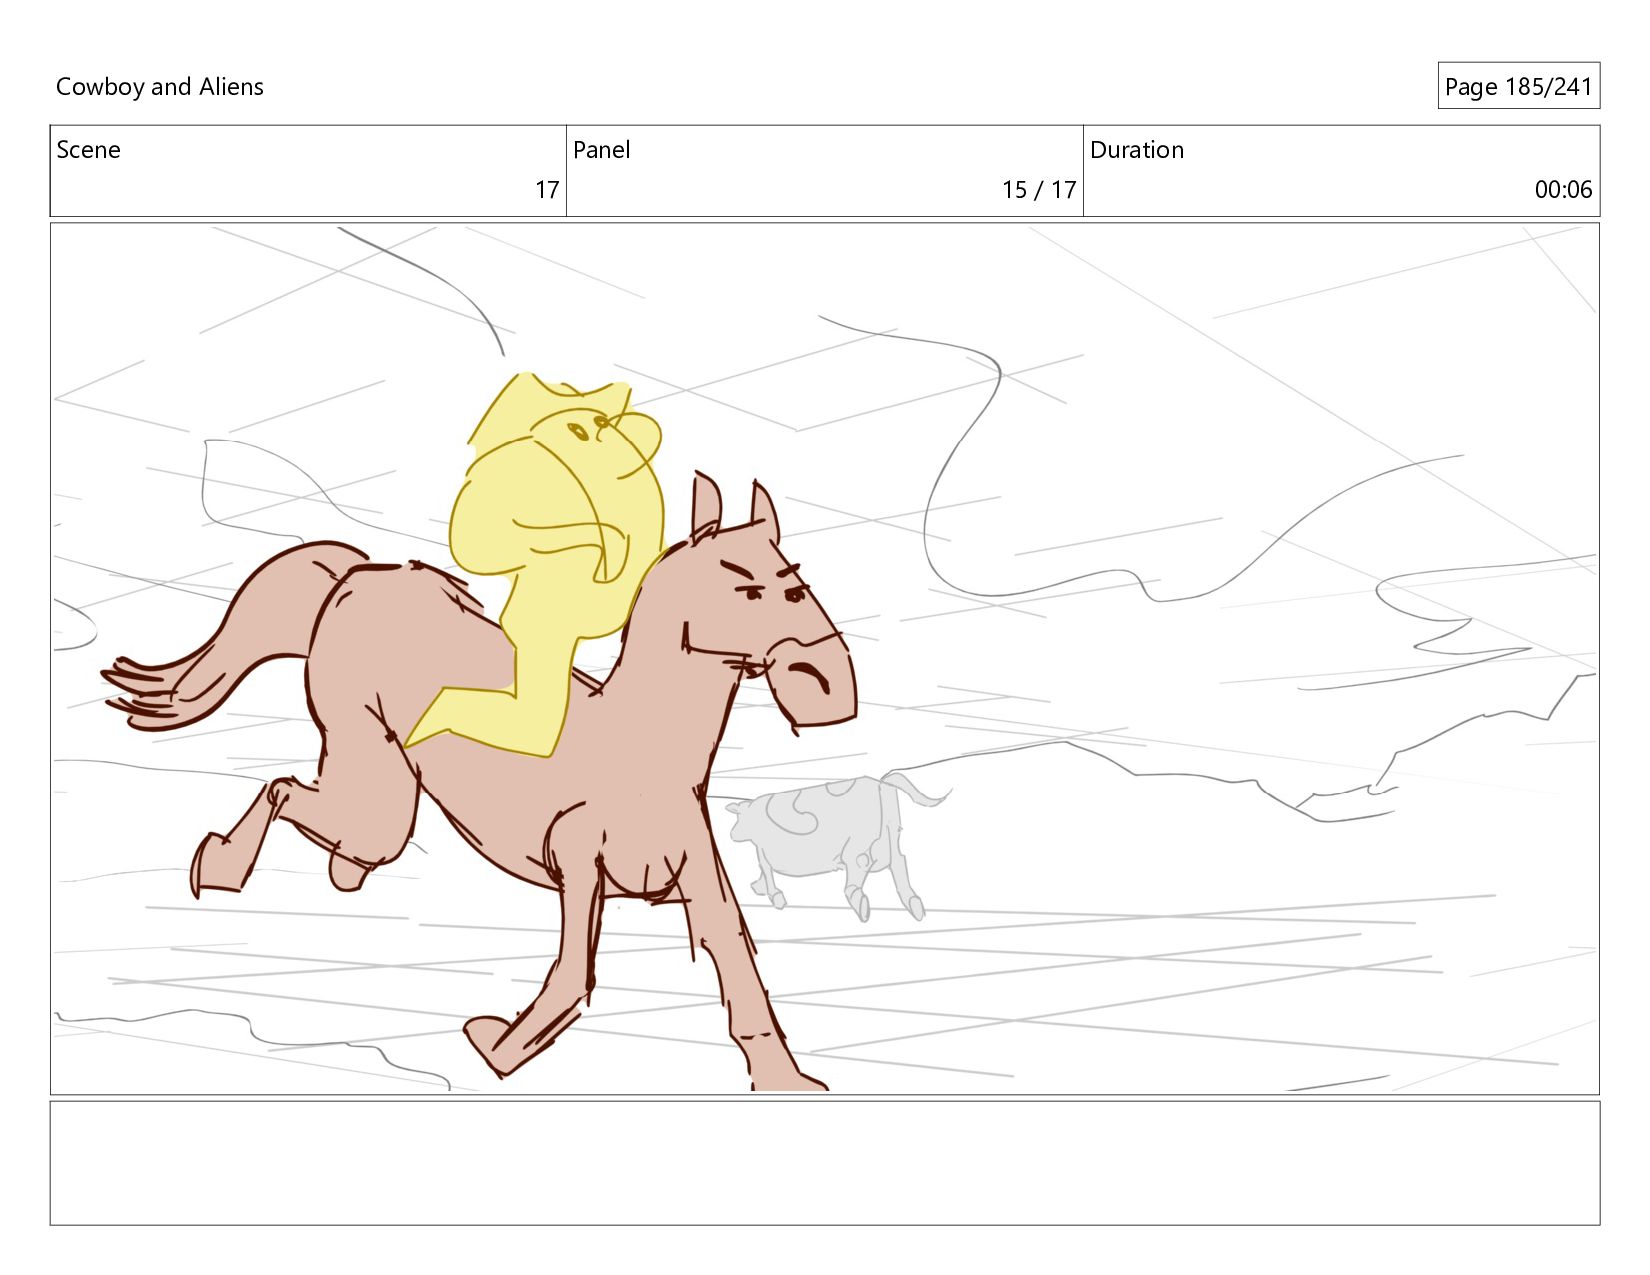
Task: Click the panel count '15 / 17'
Action: coord(1039,190)
